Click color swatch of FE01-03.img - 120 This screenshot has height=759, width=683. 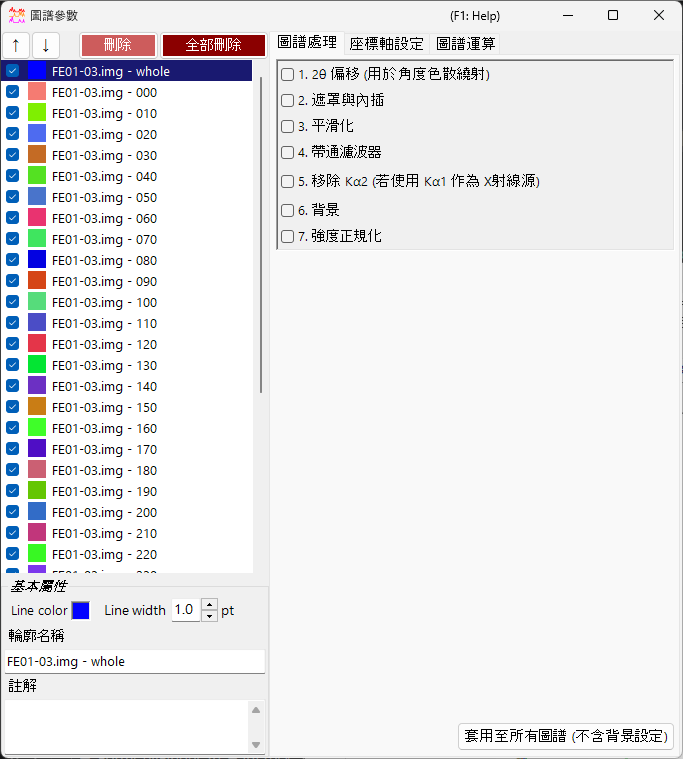click(37, 344)
